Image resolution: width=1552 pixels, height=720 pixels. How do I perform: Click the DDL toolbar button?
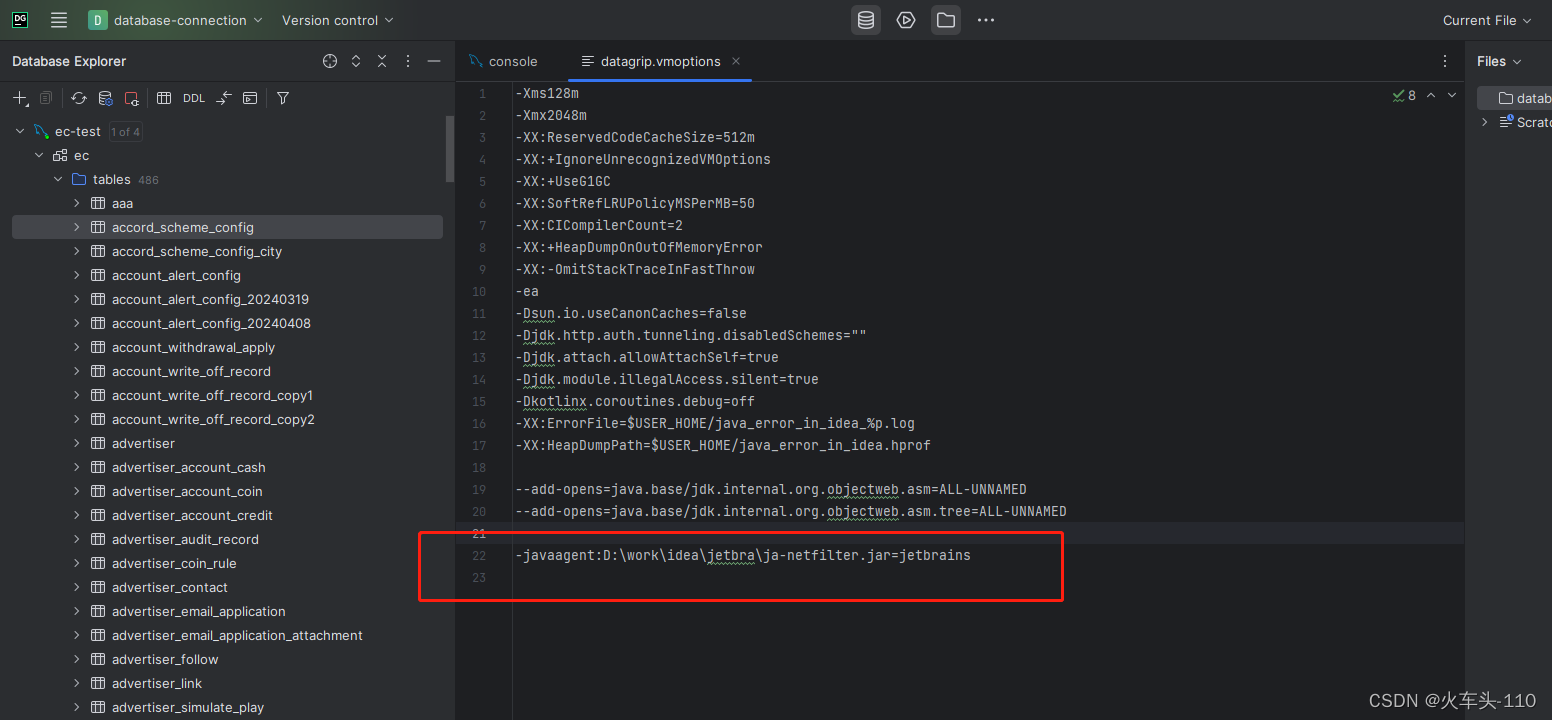click(194, 98)
